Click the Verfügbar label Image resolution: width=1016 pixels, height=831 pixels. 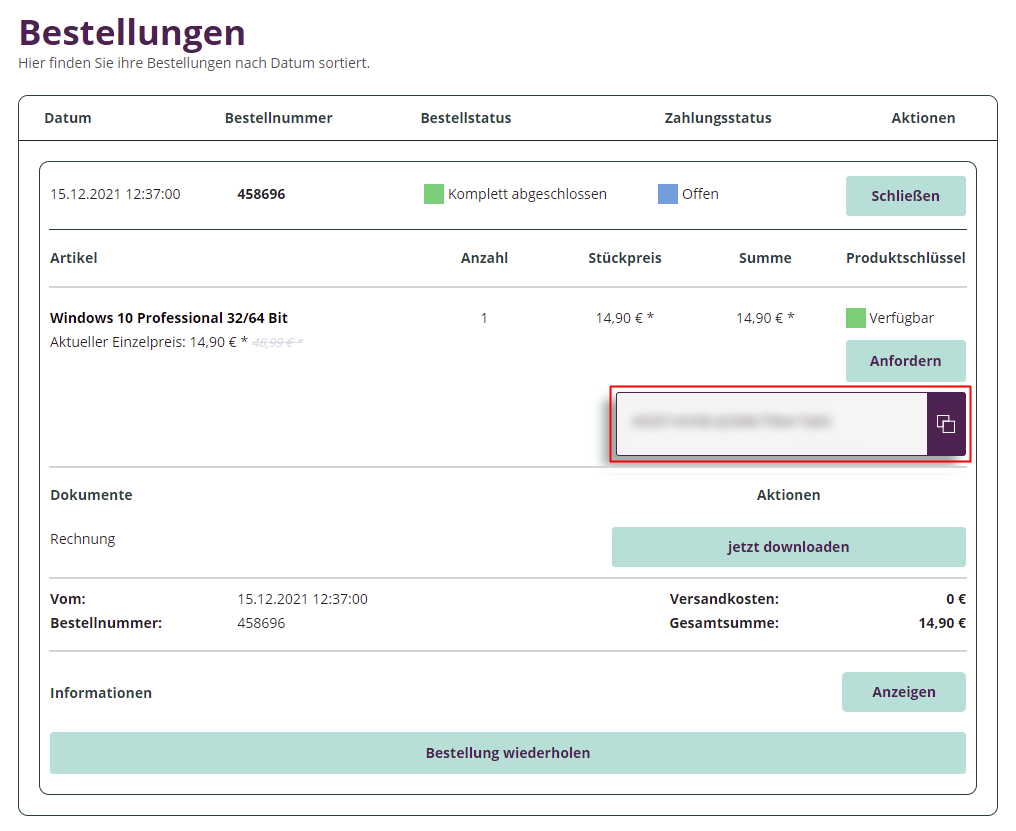pos(901,318)
